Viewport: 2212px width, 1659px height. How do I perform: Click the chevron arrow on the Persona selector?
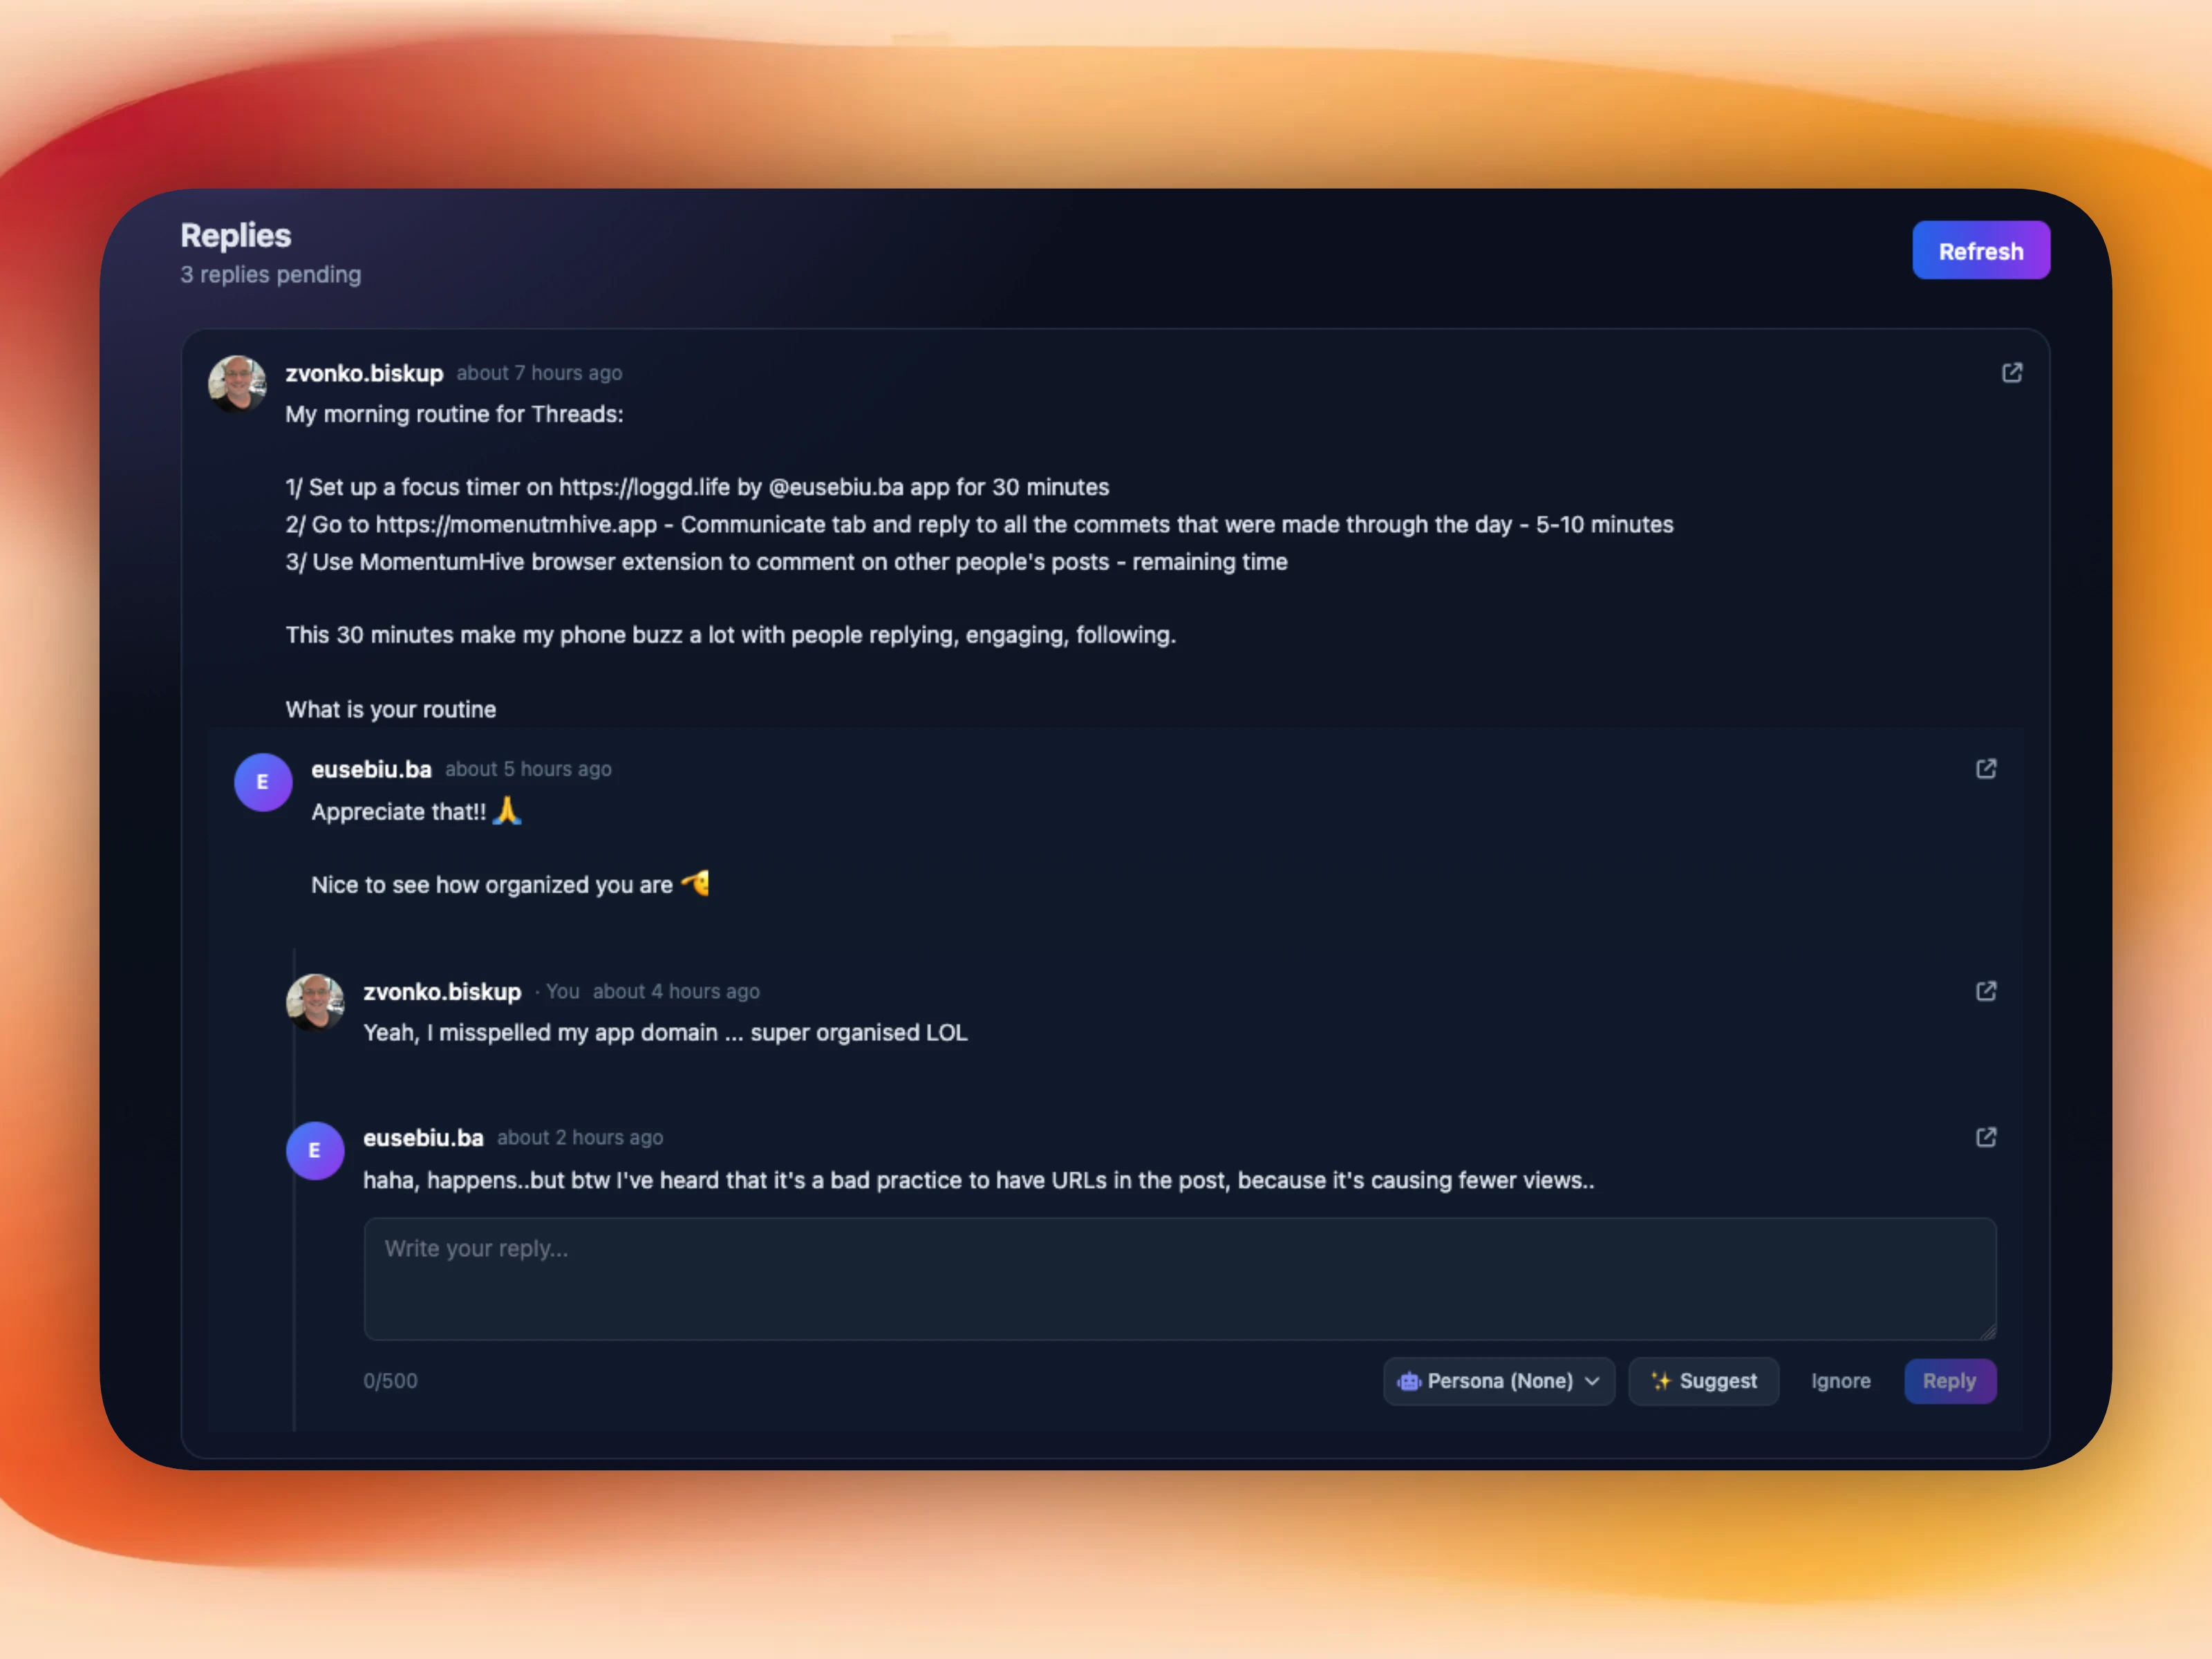click(x=1592, y=1381)
